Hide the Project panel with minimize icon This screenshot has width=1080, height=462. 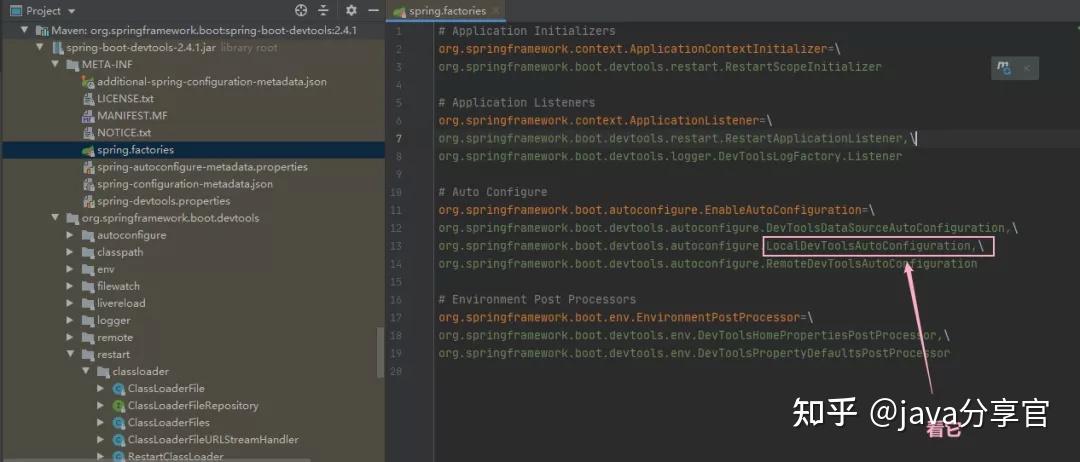[x=373, y=10]
